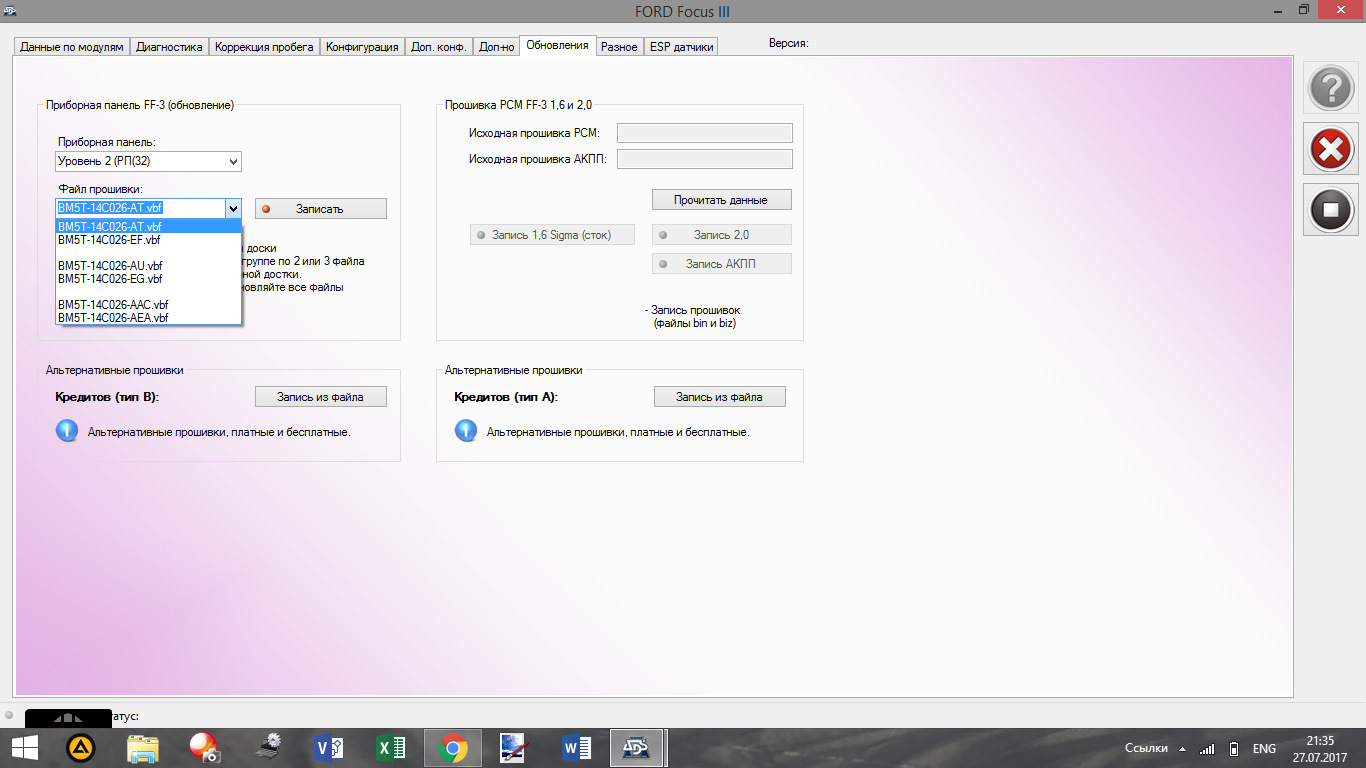Click the blue info icon beside Кредитов (тип B)
Screen dimensions: 1366x768
(67, 431)
